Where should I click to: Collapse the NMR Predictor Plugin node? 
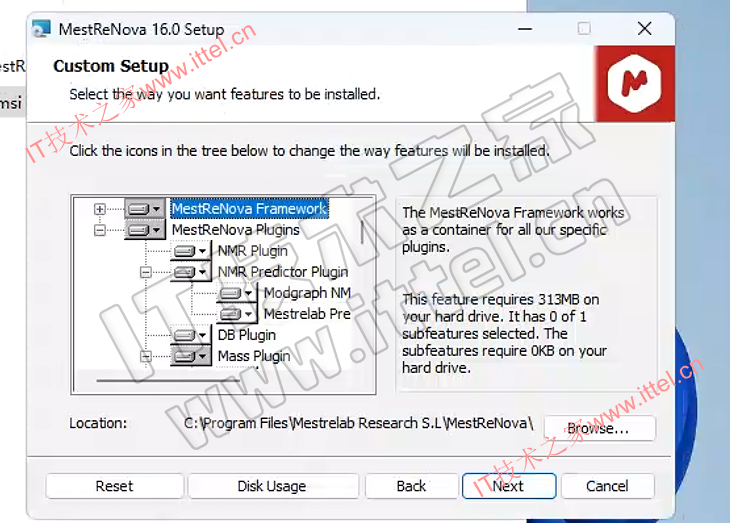(145, 272)
